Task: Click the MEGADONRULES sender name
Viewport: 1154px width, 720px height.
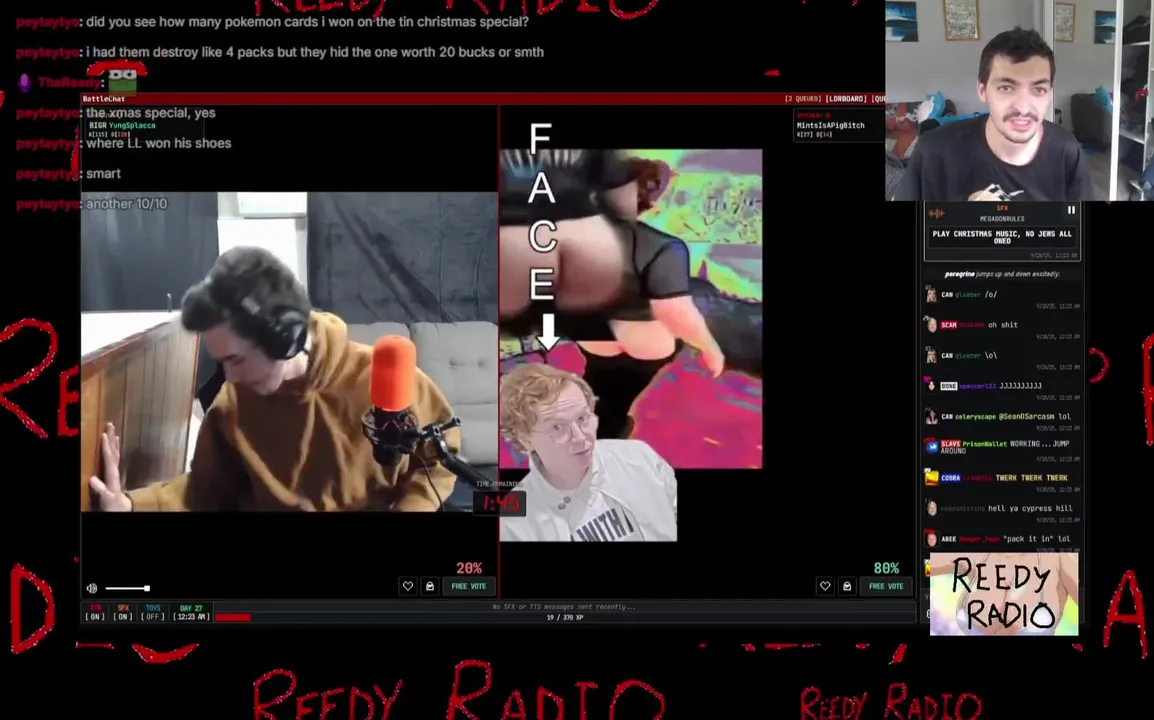Action: point(1002,219)
